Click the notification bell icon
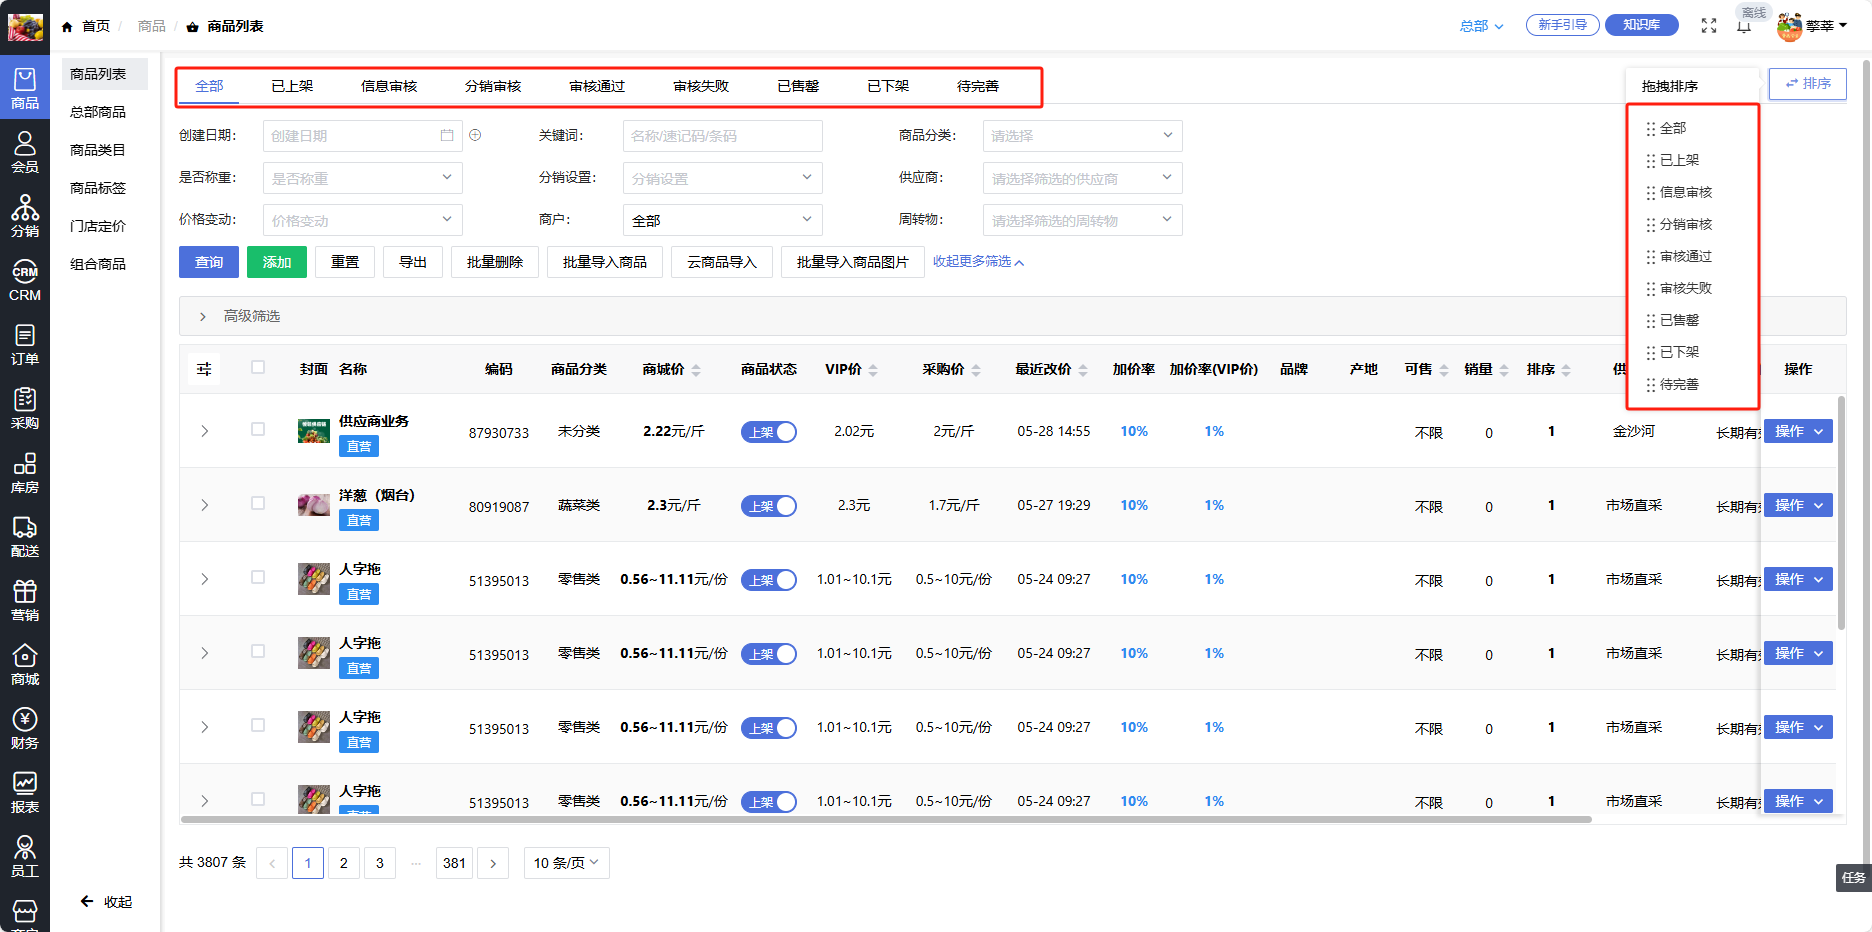1872x932 pixels. tap(1744, 26)
